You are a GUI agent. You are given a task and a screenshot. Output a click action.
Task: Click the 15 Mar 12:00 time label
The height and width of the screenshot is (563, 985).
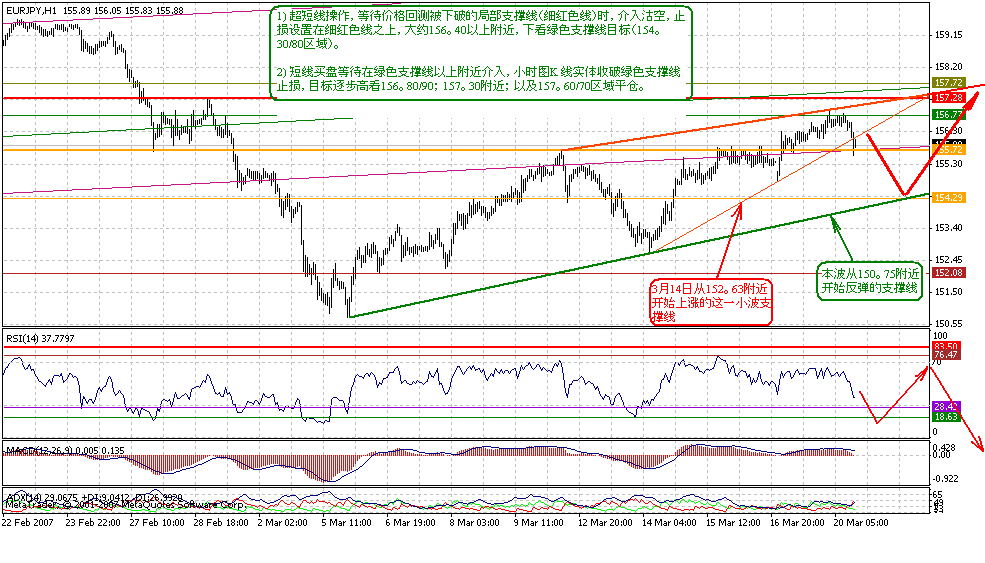(733, 523)
